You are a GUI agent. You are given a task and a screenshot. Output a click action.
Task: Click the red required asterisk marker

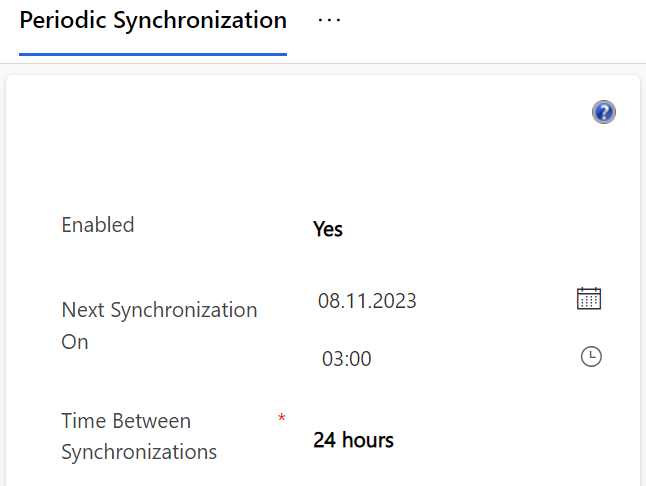pos(281,418)
